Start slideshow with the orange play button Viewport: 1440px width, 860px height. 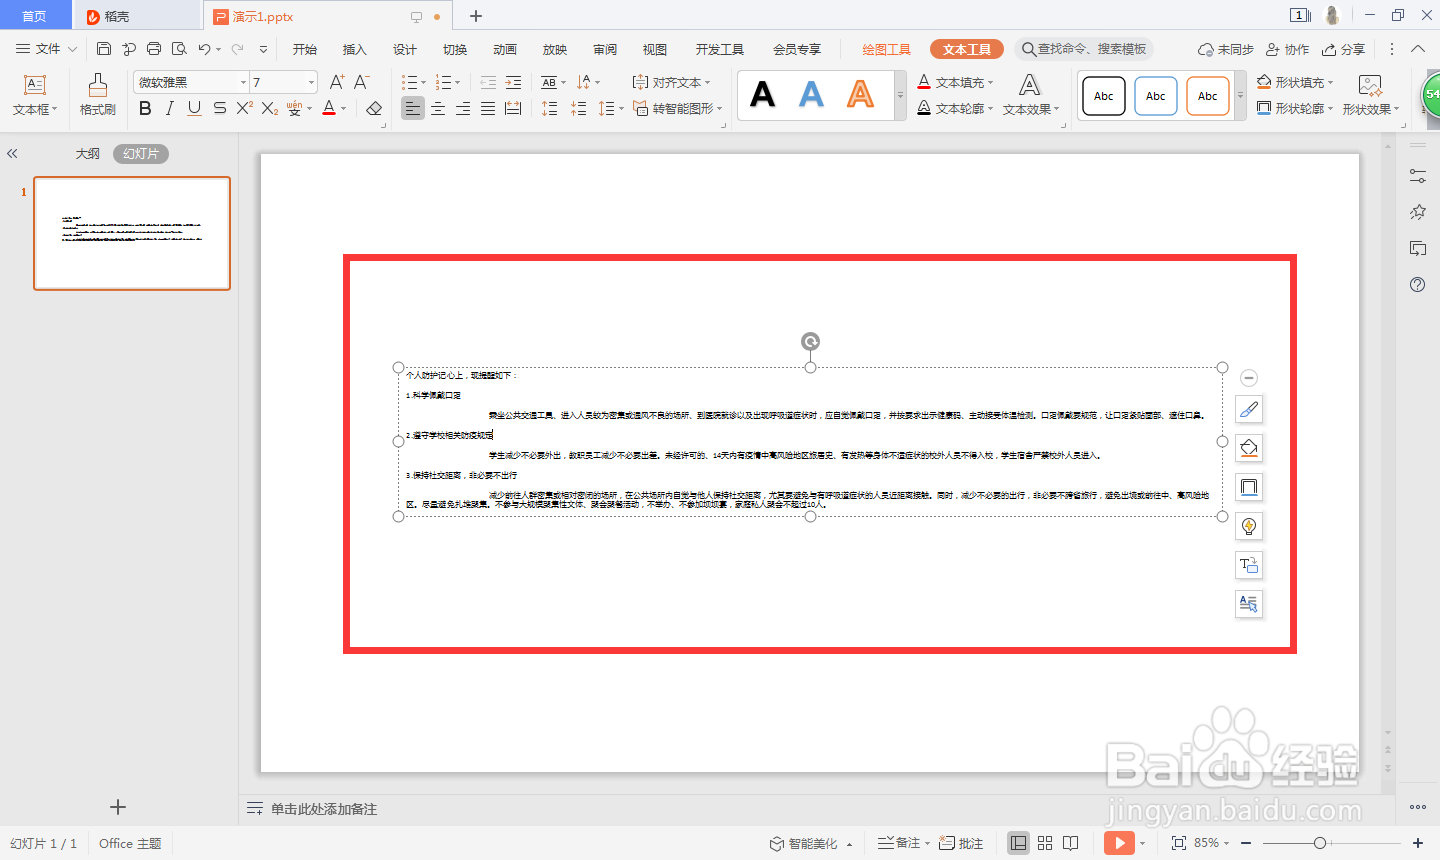[x=1120, y=843]
